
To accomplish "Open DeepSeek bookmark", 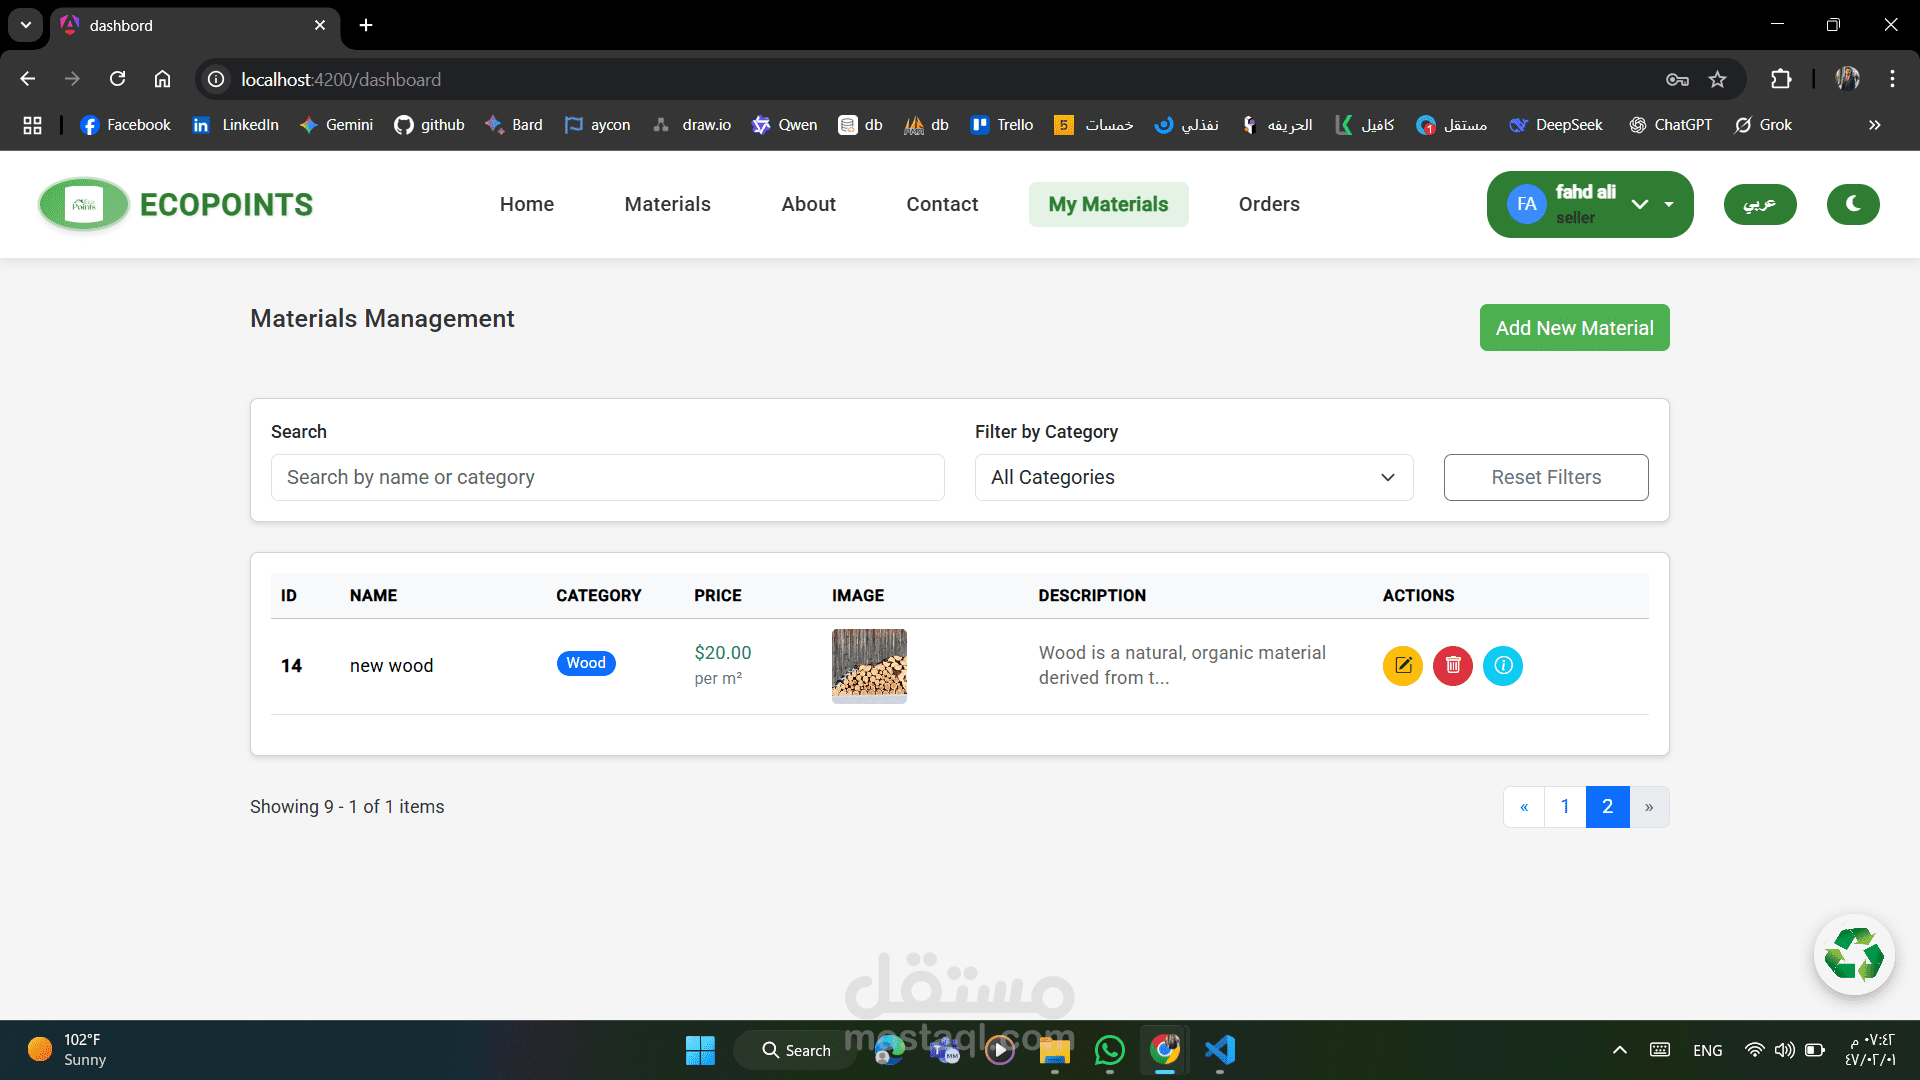I will (1557, 125).
